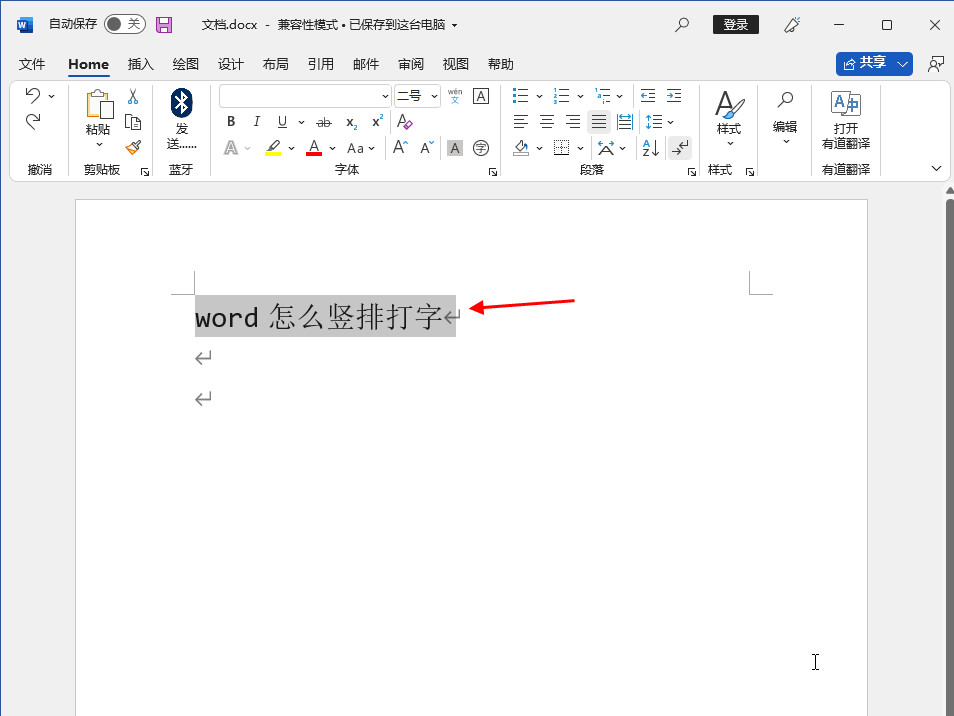
Task: Open the font size dropdown showing 二号
Action: point(434,96)
